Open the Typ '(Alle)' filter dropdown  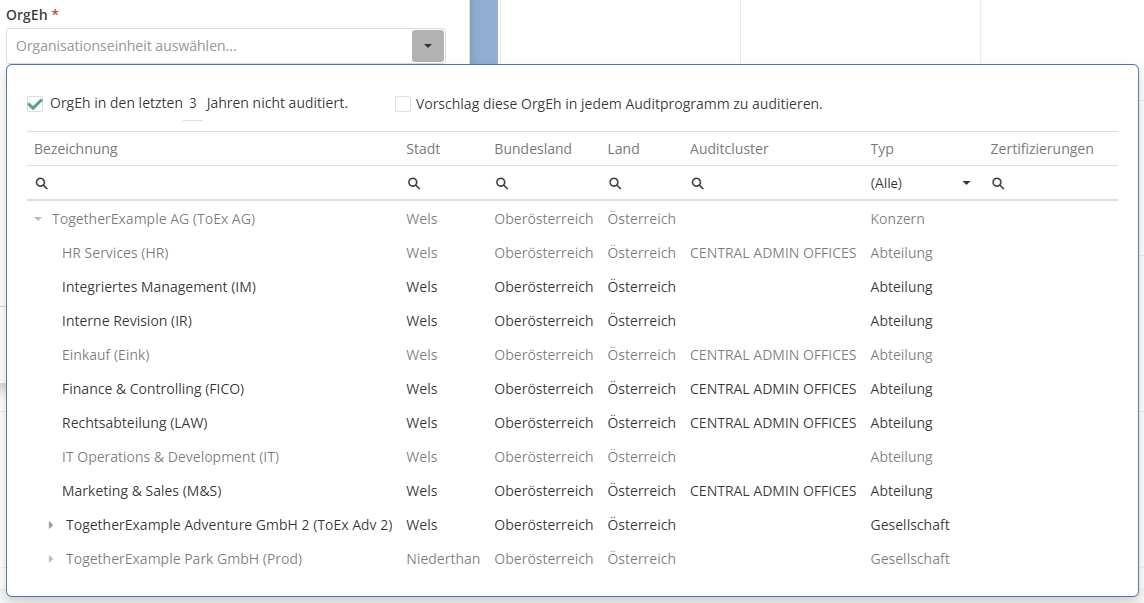click(x=966, y=184)
